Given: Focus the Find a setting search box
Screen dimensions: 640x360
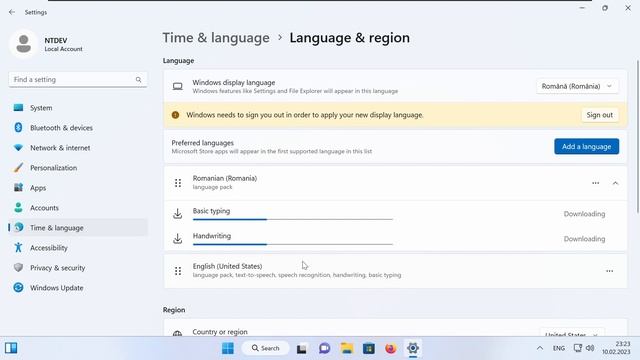Looking at the screenshot, I should click(x=78, y=80).
